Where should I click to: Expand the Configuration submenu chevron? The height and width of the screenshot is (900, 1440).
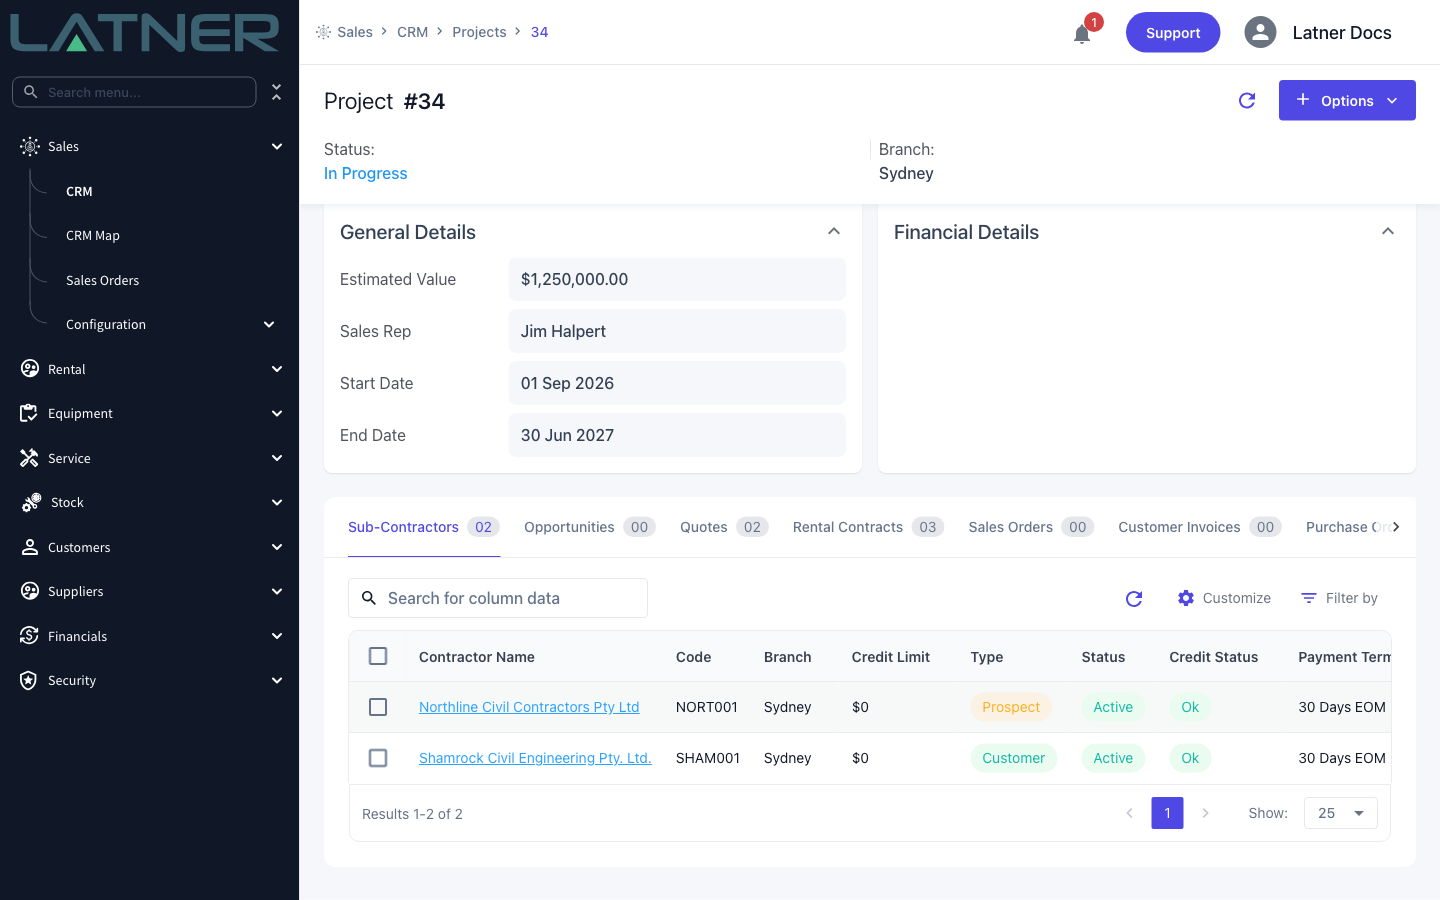tap(269, 324)
